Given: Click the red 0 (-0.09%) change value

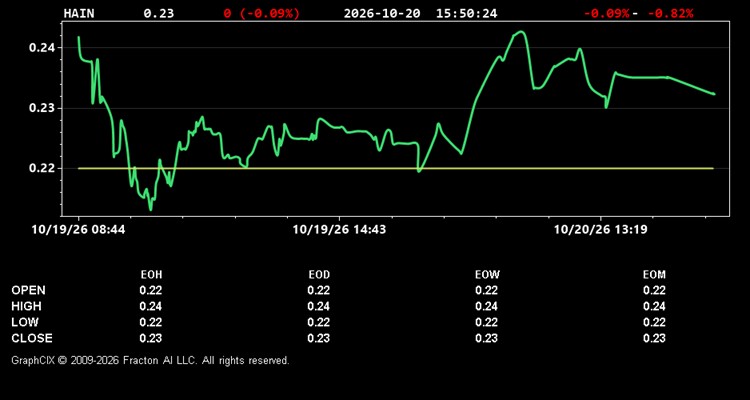Looking at the screenshot, I should click(x=262, y=13).
